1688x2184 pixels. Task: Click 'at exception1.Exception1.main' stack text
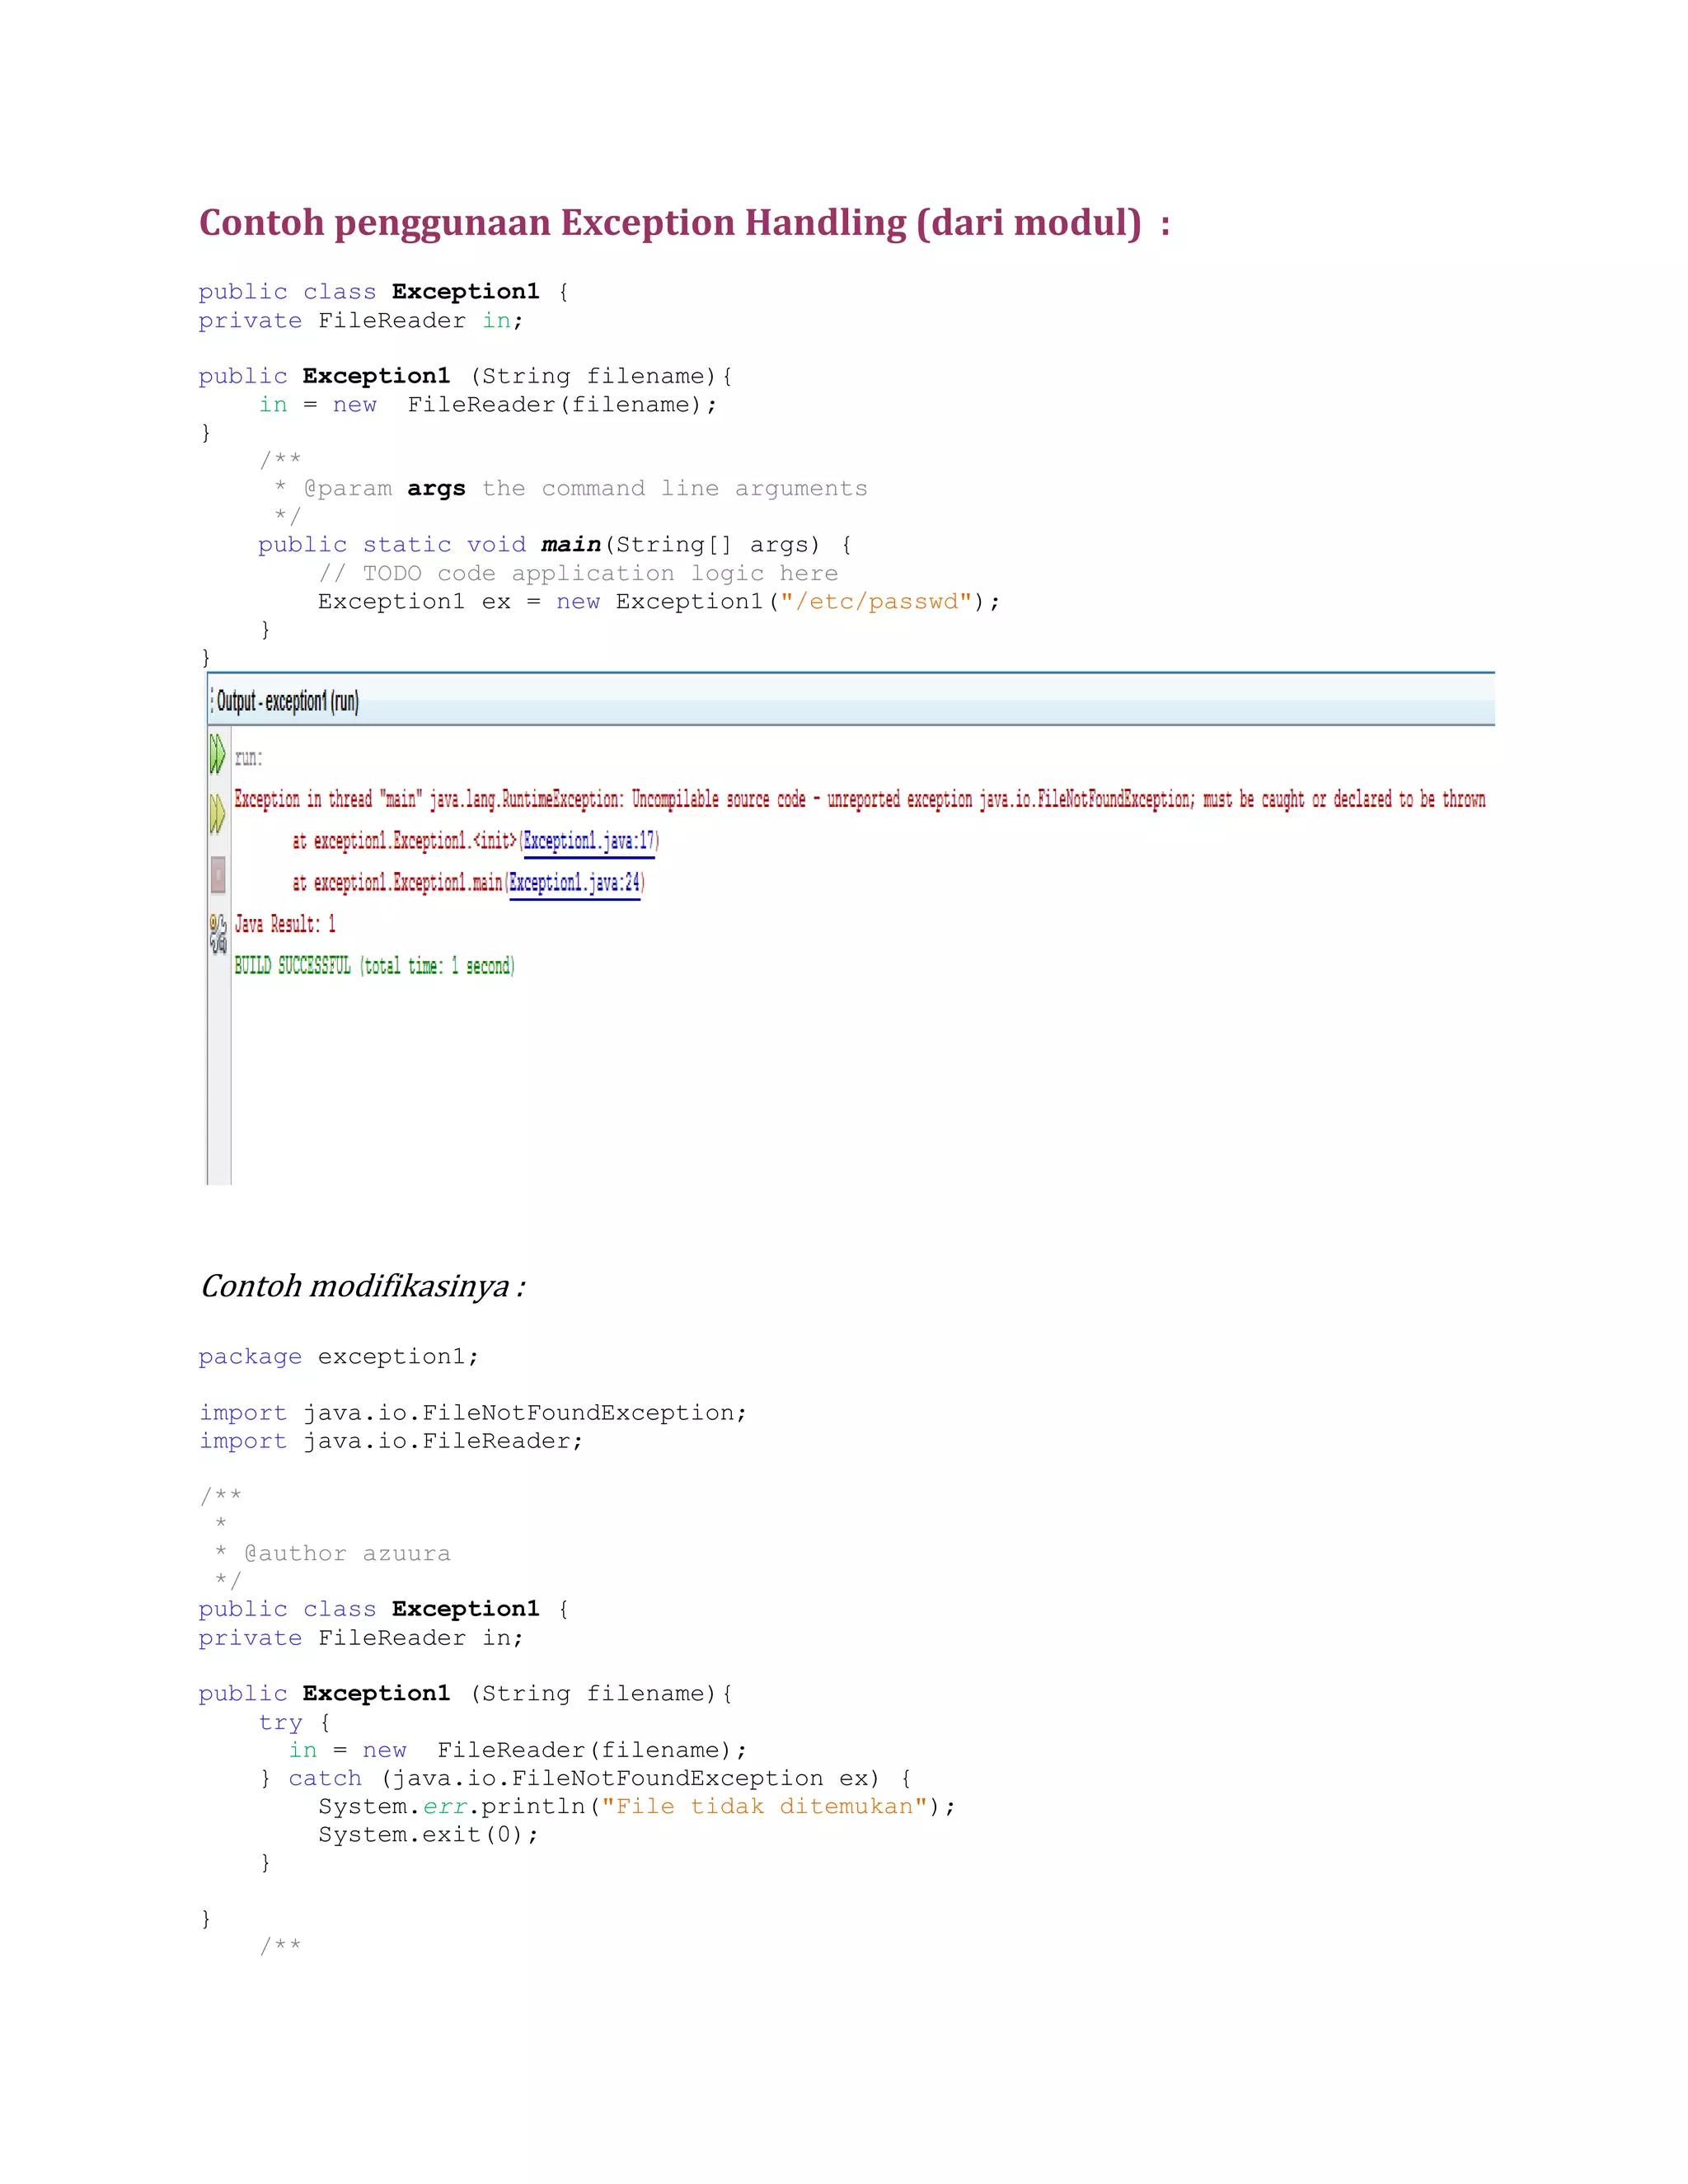(x=398, y=883)
